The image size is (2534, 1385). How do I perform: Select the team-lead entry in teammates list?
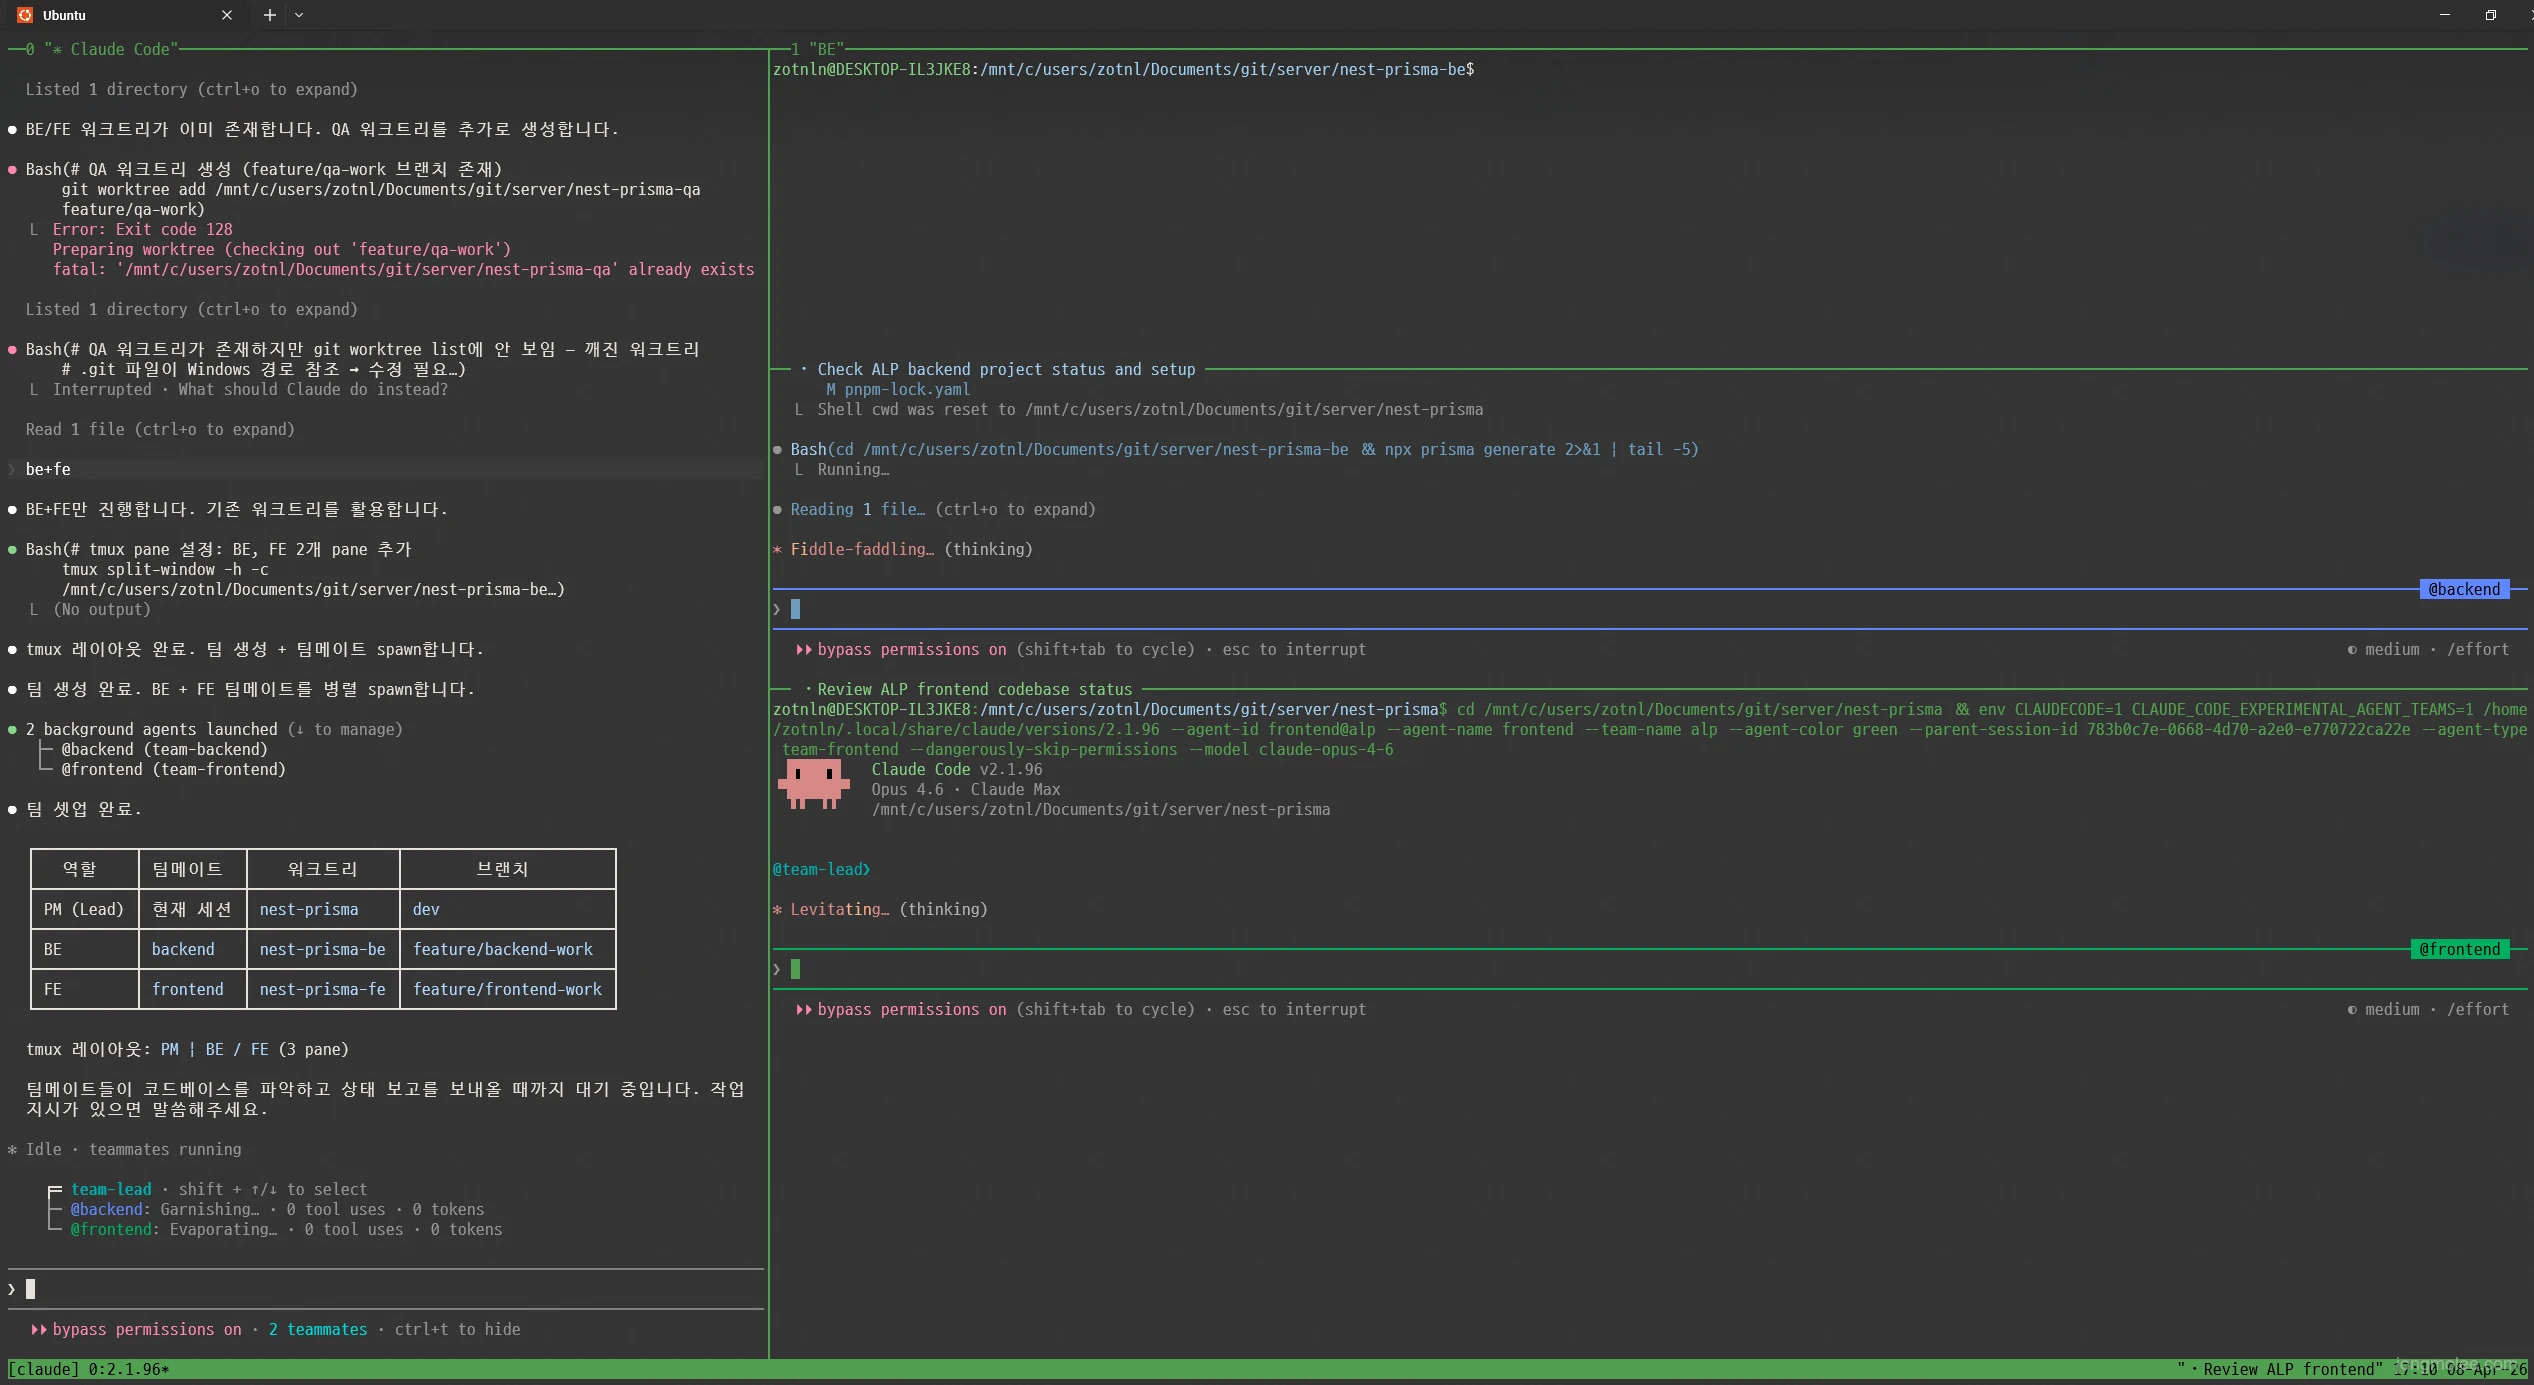point(111,1189)
